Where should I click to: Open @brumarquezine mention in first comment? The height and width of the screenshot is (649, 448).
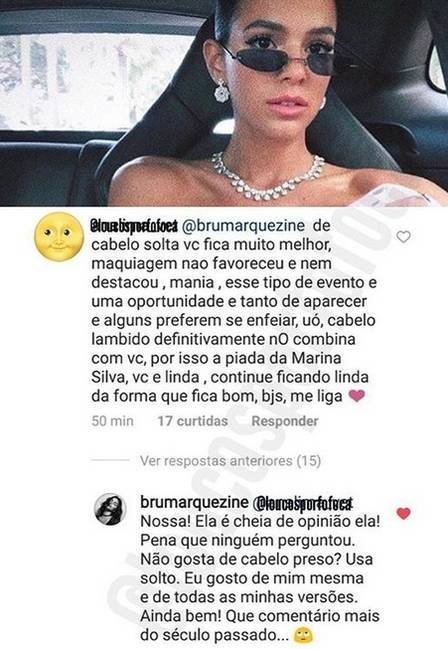[x=243, y=226]
